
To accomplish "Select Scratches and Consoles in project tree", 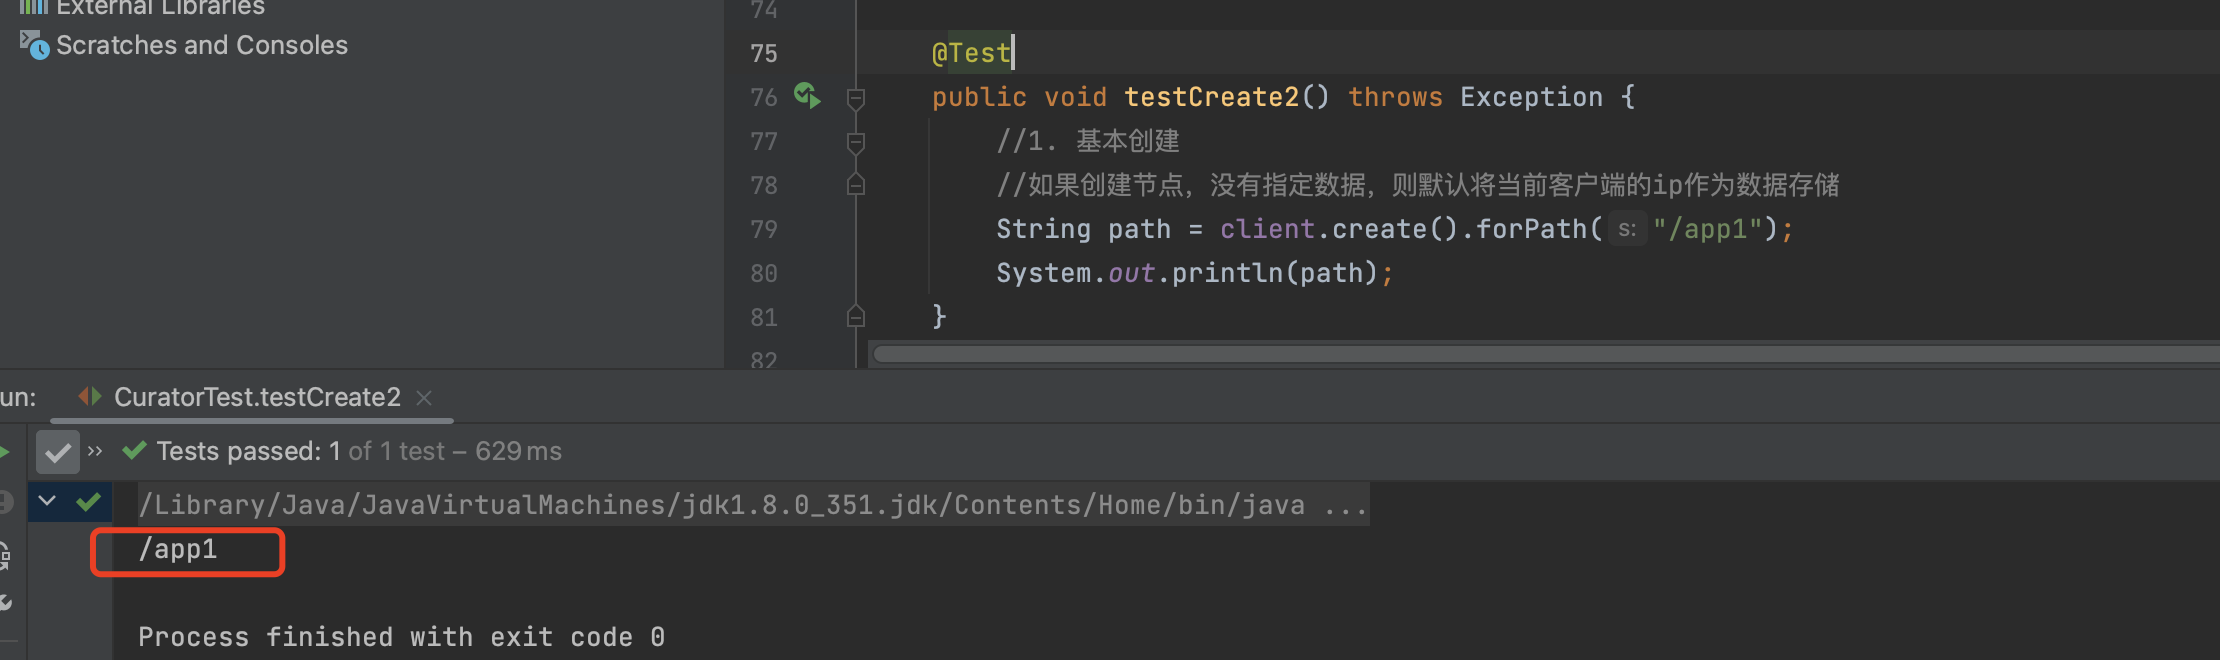I will pyautogui.click(x=202, y=45).
